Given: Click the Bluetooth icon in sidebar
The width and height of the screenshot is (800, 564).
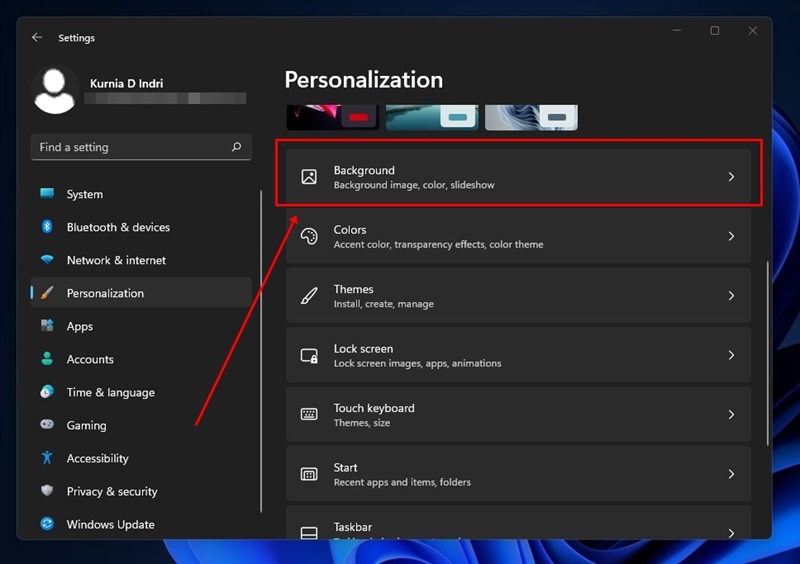Looking at the screenshot, I should pyautogui.click(x=47, y=226).
